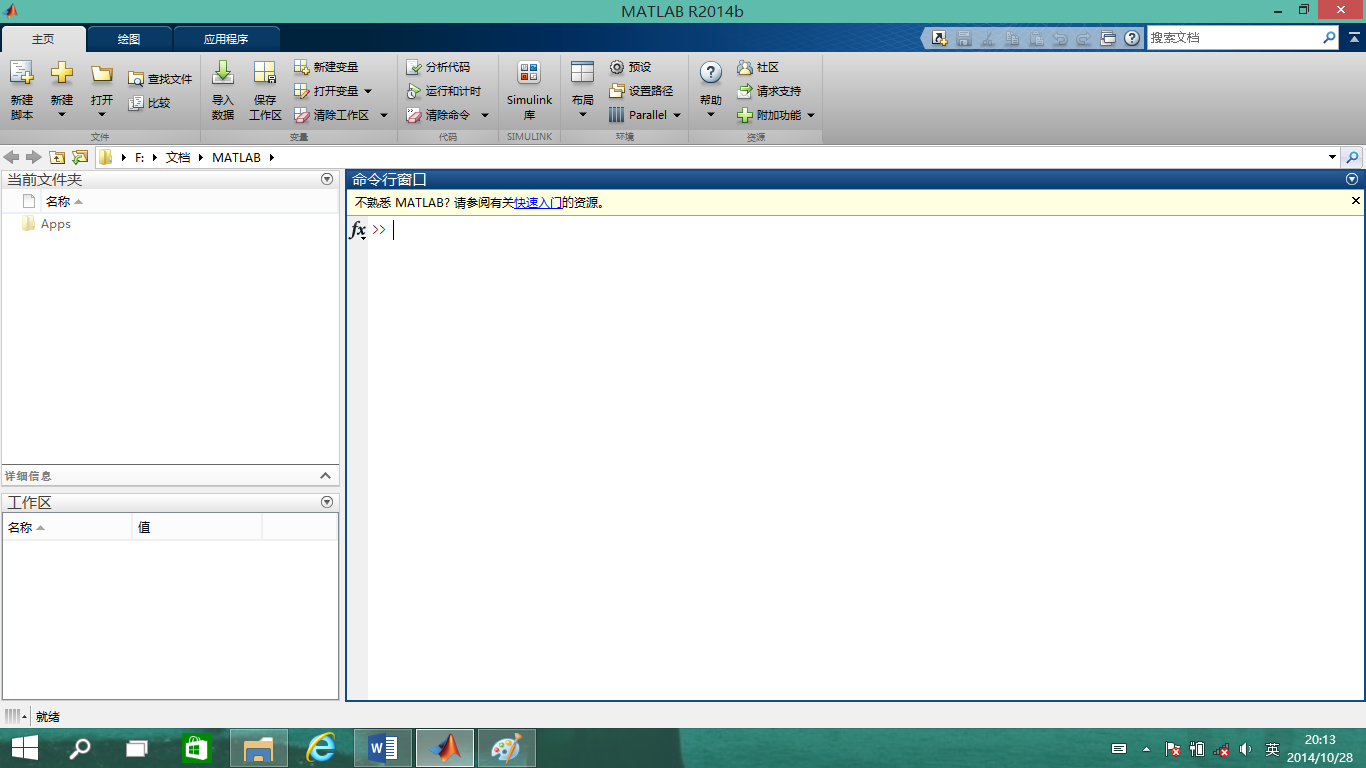Click the 新建脚本 (New Script) icon
The width and height of the screenshot is (1366, 768).
(x=22, y=74)
